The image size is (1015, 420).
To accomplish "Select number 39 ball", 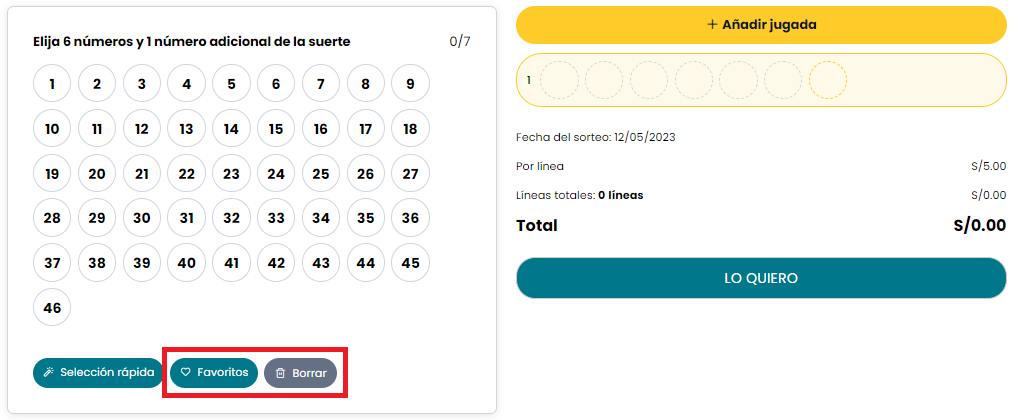I will click(142, 263).
